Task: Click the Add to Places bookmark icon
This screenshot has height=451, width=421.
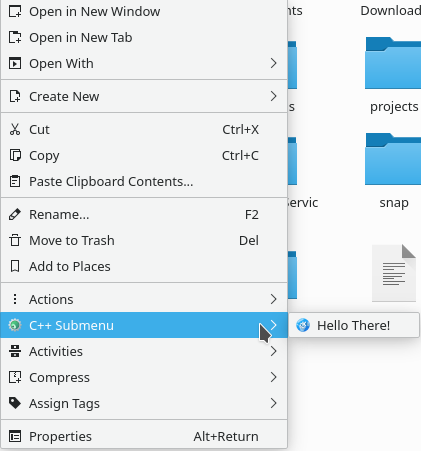Action: click(15, 266)
